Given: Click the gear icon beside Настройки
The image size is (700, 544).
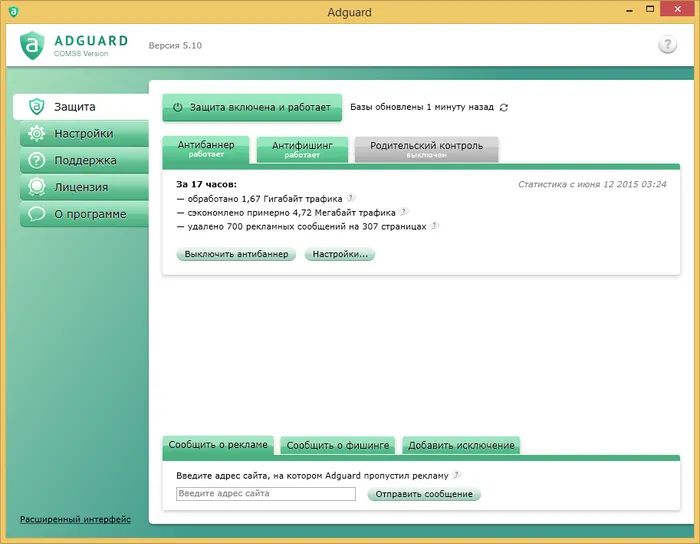Looking at the screenshot, I should tap(37, 133).
